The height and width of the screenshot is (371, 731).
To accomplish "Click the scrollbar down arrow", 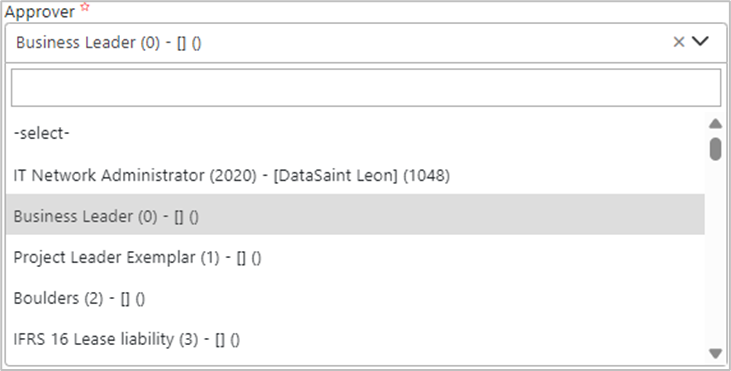I will tap(715, 353).
